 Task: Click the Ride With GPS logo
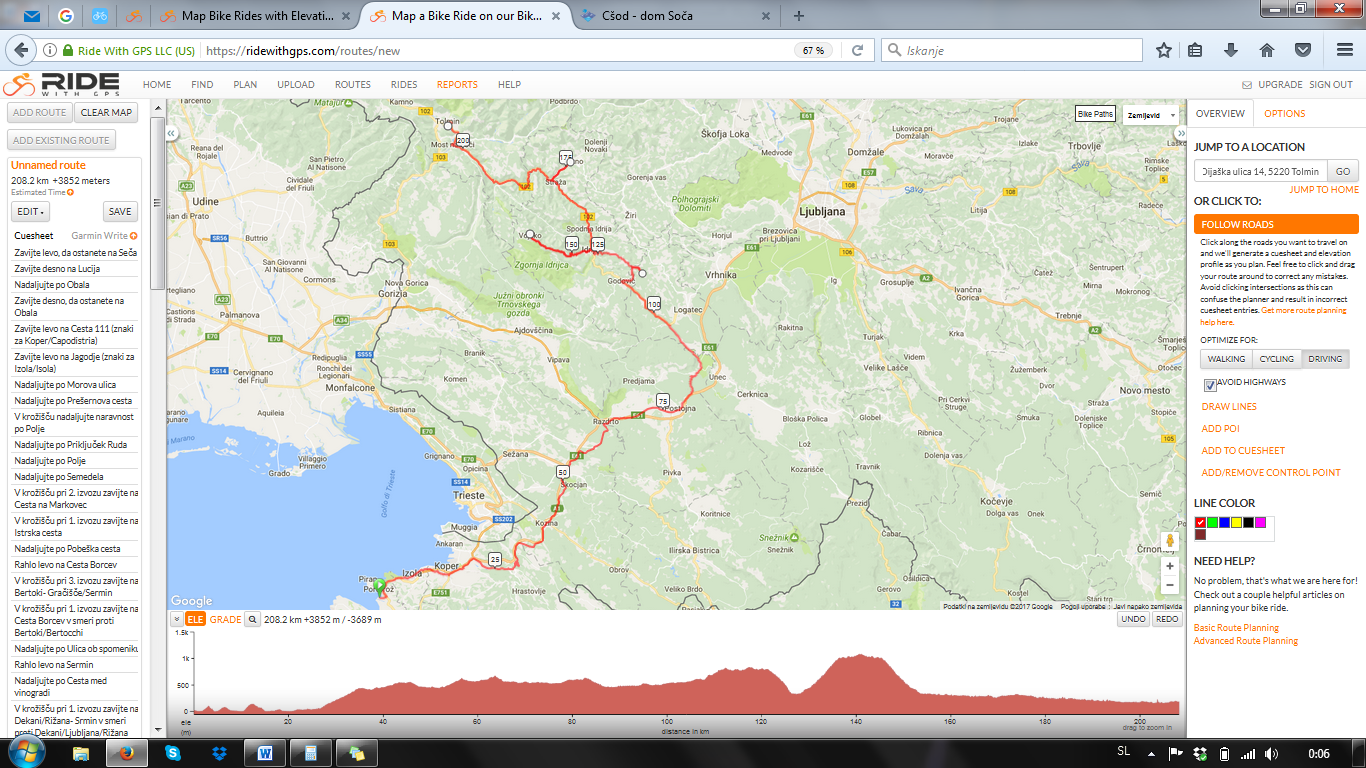click(62, 85)
